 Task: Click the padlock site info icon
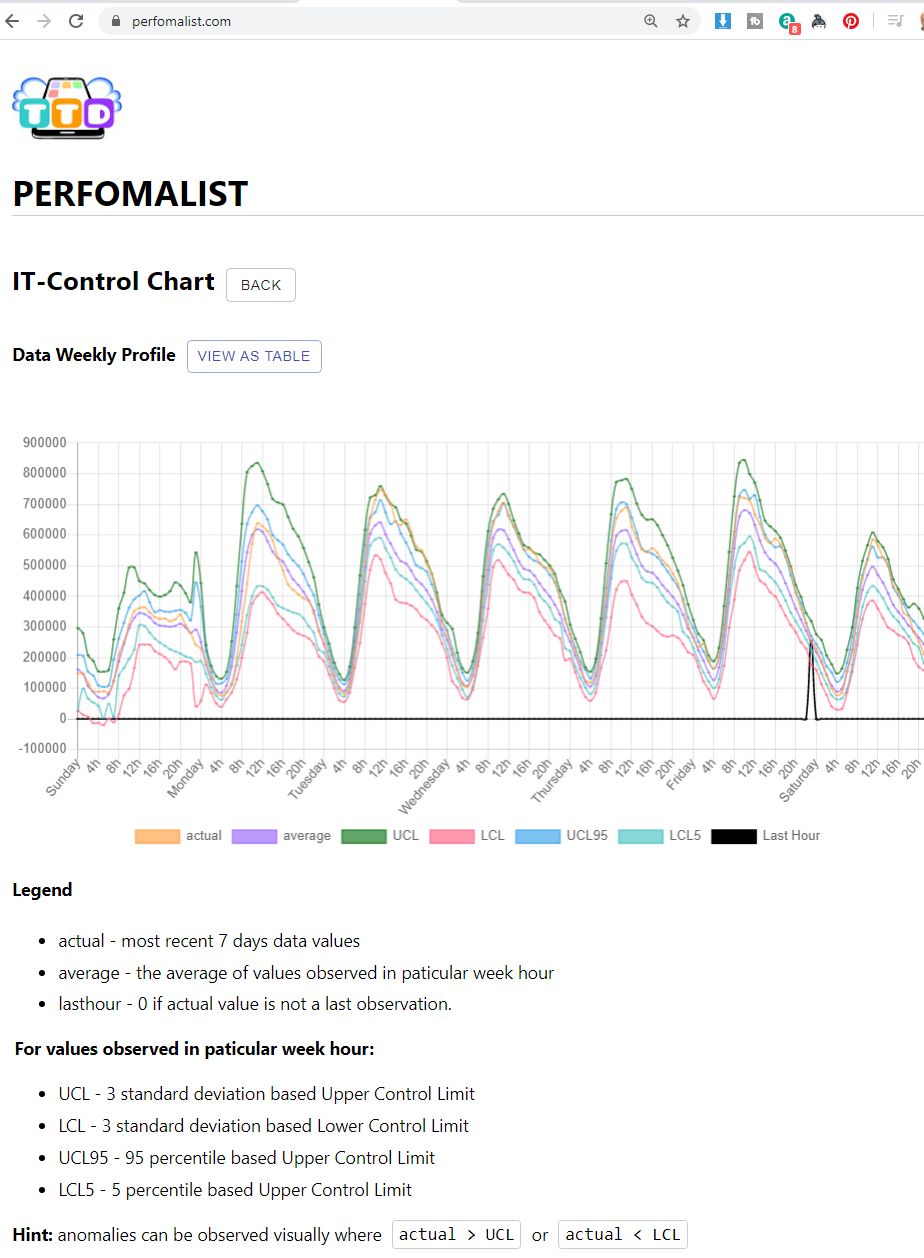pyautogui.click(x=116, y=21)
